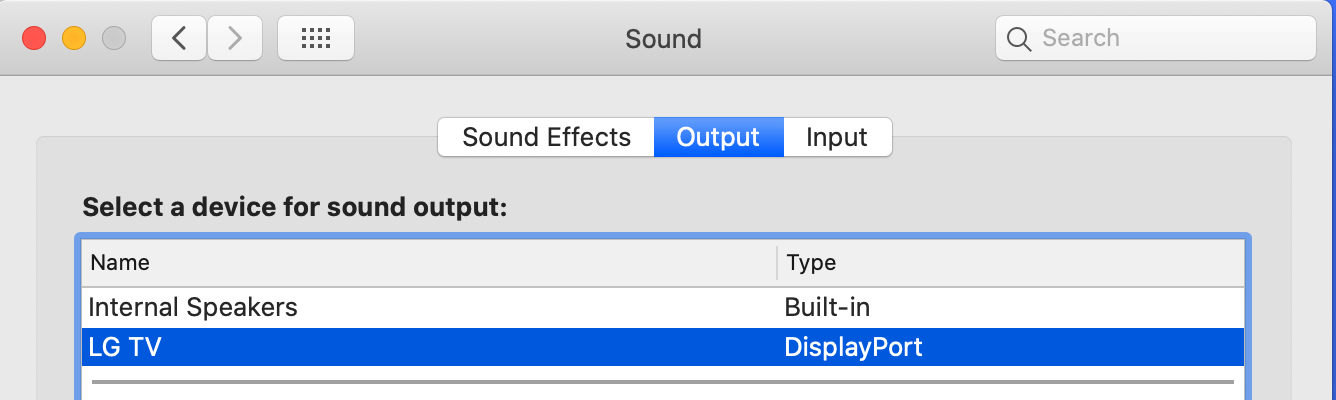Click the magnifying glass search icon

pos(1019,39)
